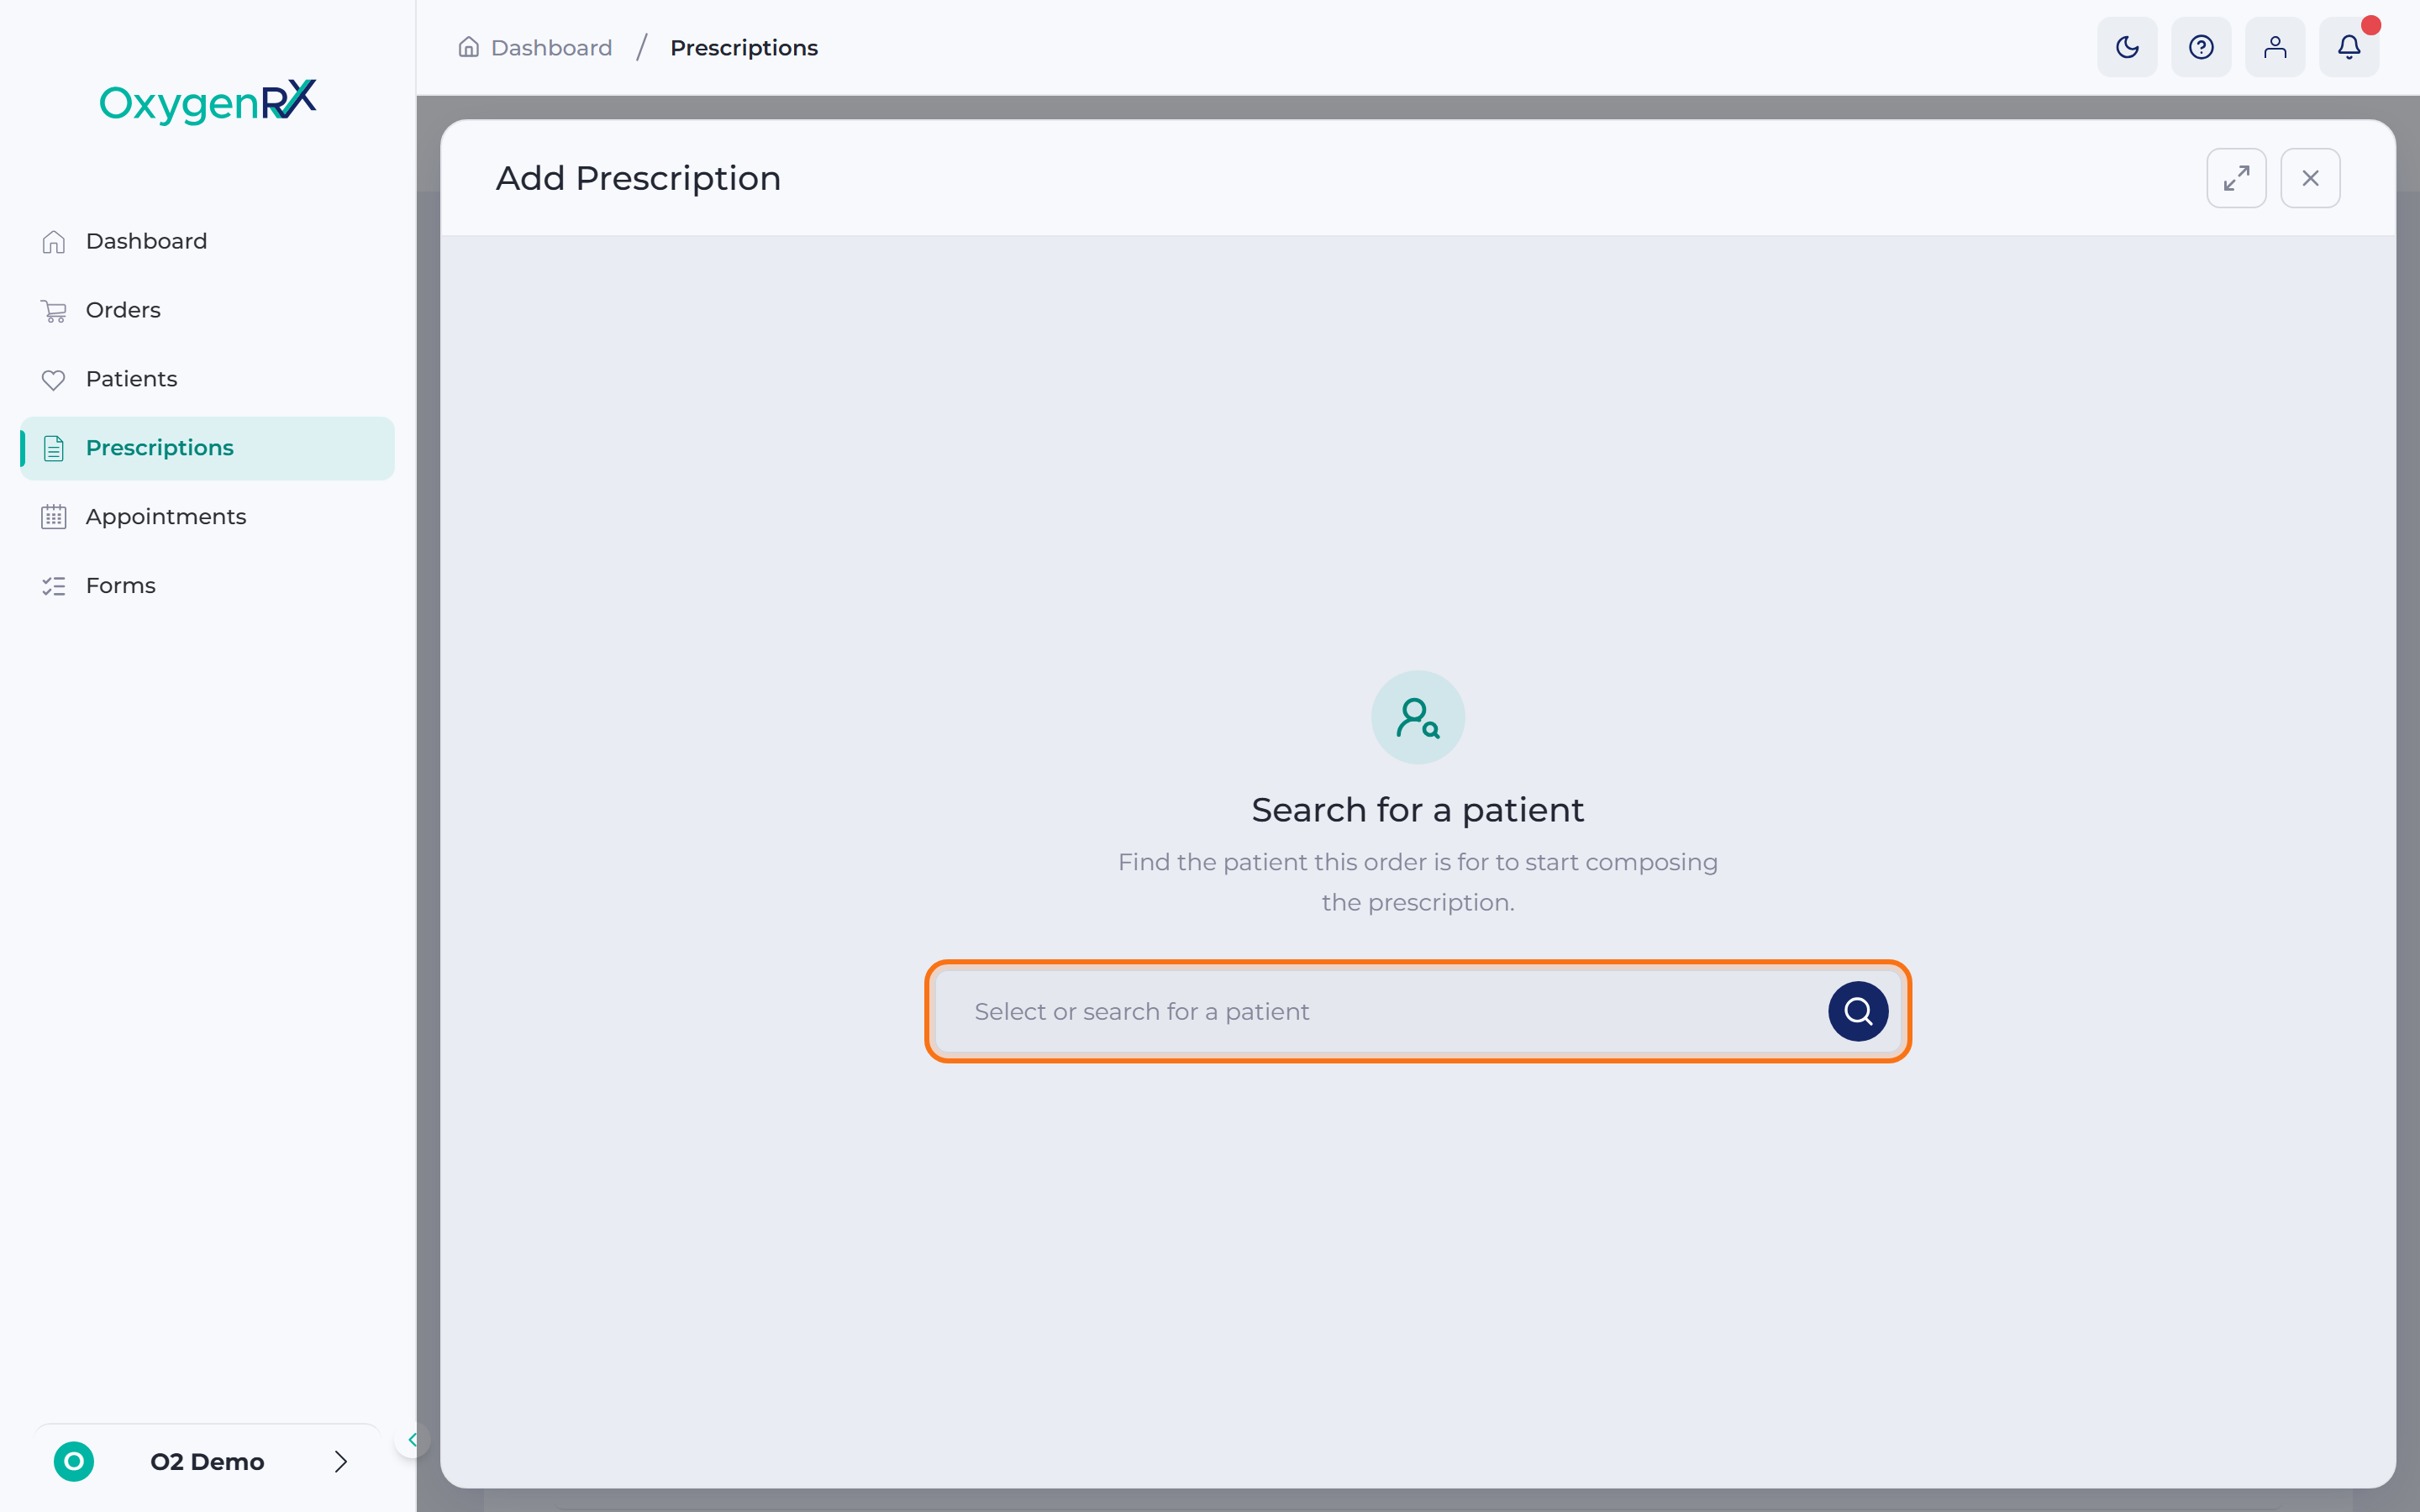
Task: Click the dark blue search button
Action: click(1858, 1011)
